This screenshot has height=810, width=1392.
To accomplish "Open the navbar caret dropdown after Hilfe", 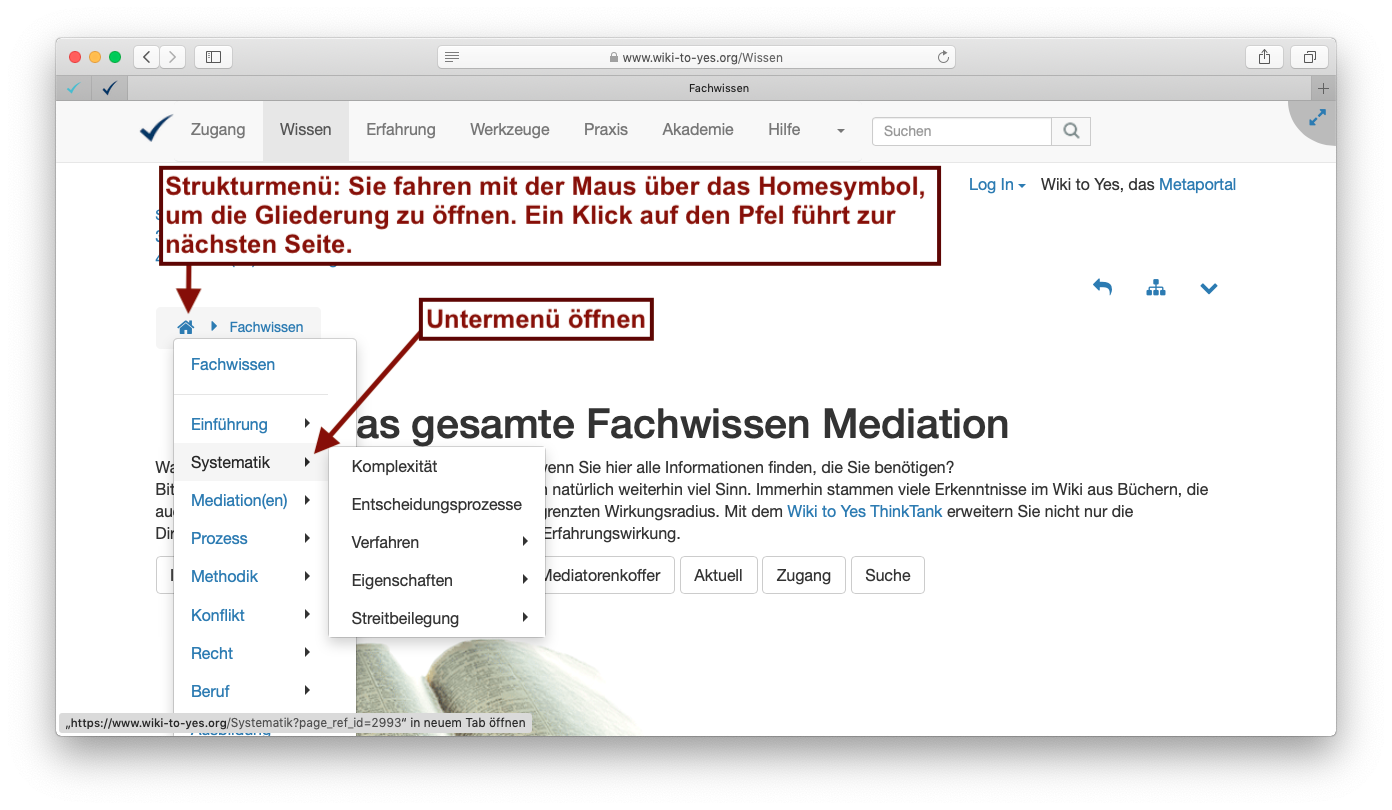I will [840, 131].
